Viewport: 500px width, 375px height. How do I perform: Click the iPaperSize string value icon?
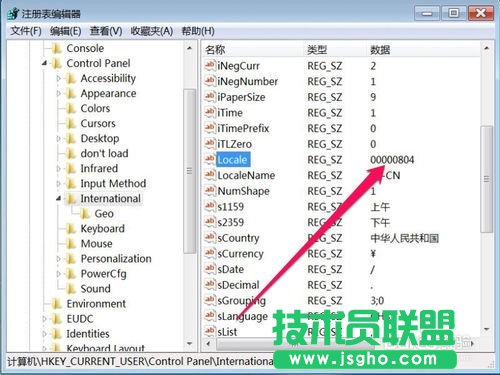[210, 97]
